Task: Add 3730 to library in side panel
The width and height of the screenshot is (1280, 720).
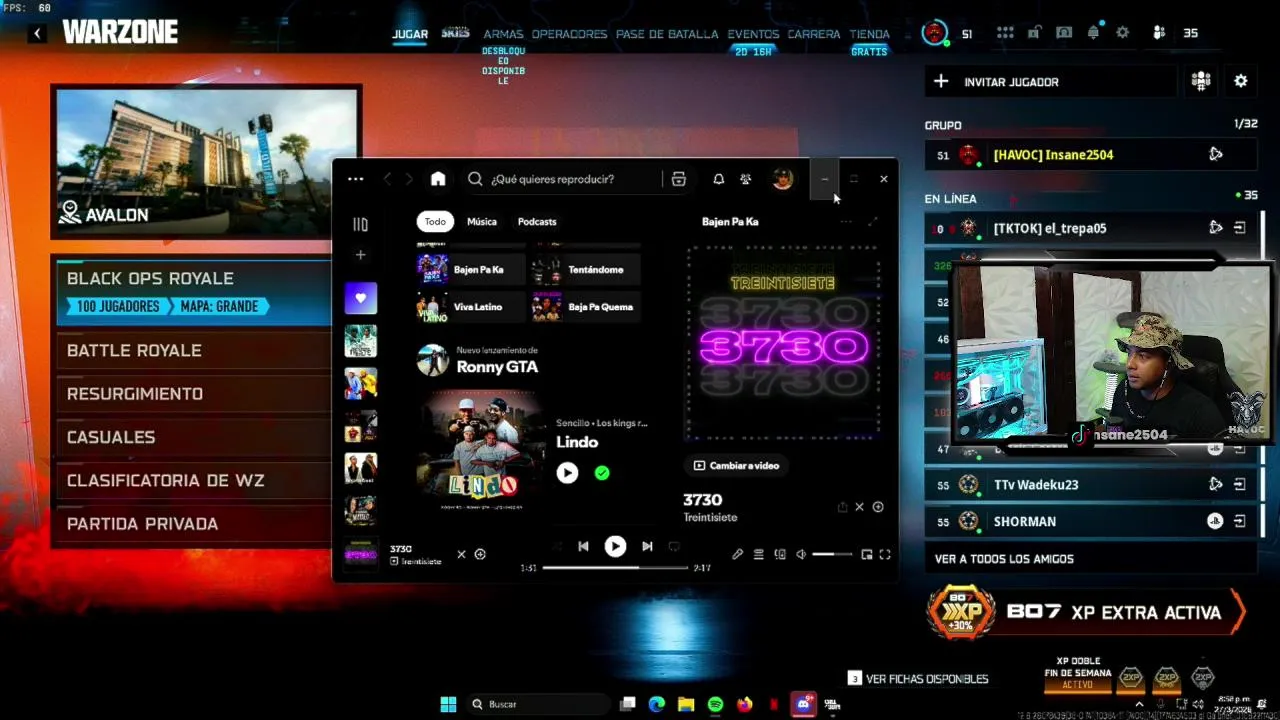Action: (x=878, y=507)
